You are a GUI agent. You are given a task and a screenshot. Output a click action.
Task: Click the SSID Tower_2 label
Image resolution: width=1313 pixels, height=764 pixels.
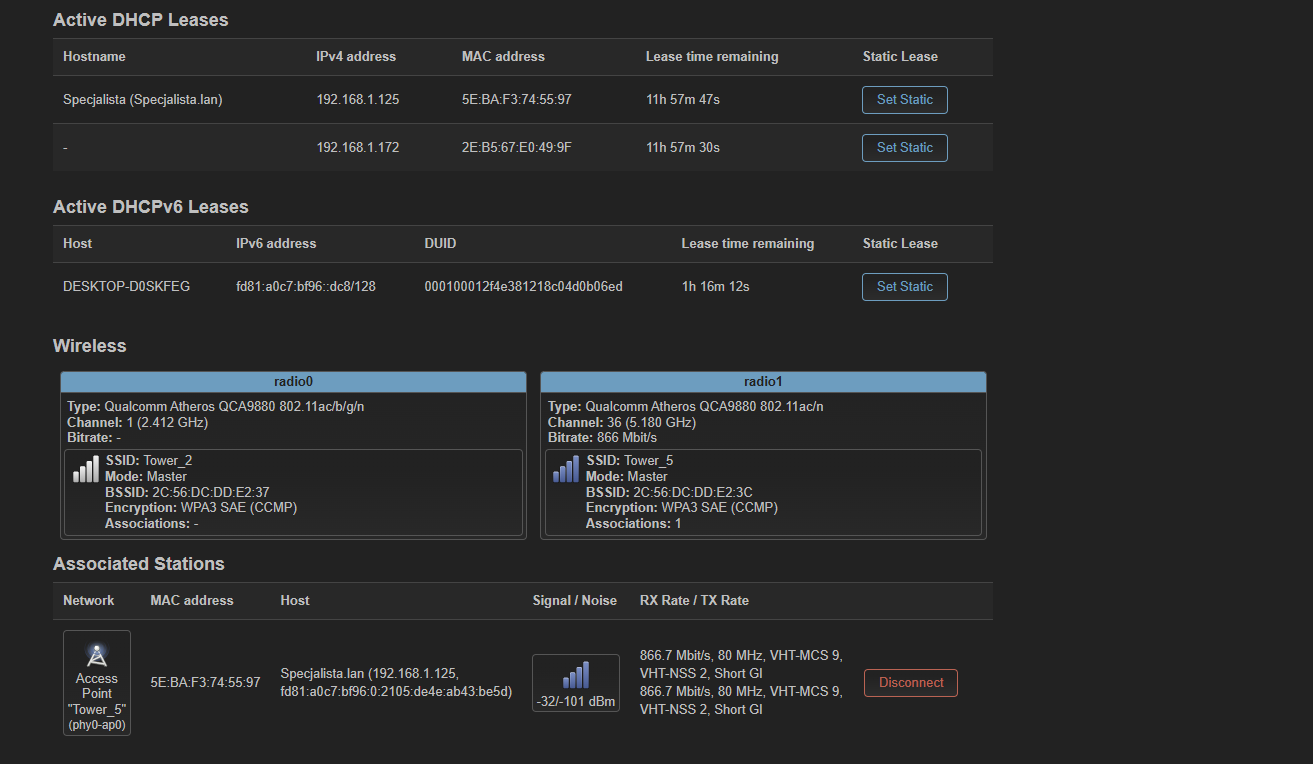(x=149, y=461)
